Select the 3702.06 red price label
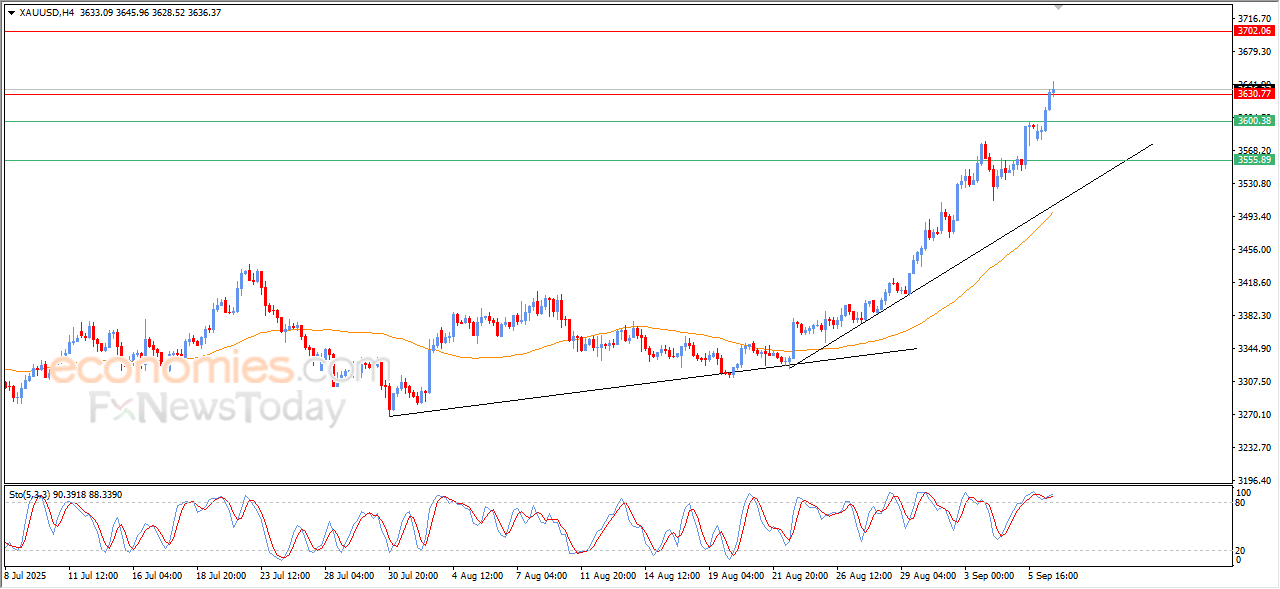1280x589 pixels. click(1254, 31)
